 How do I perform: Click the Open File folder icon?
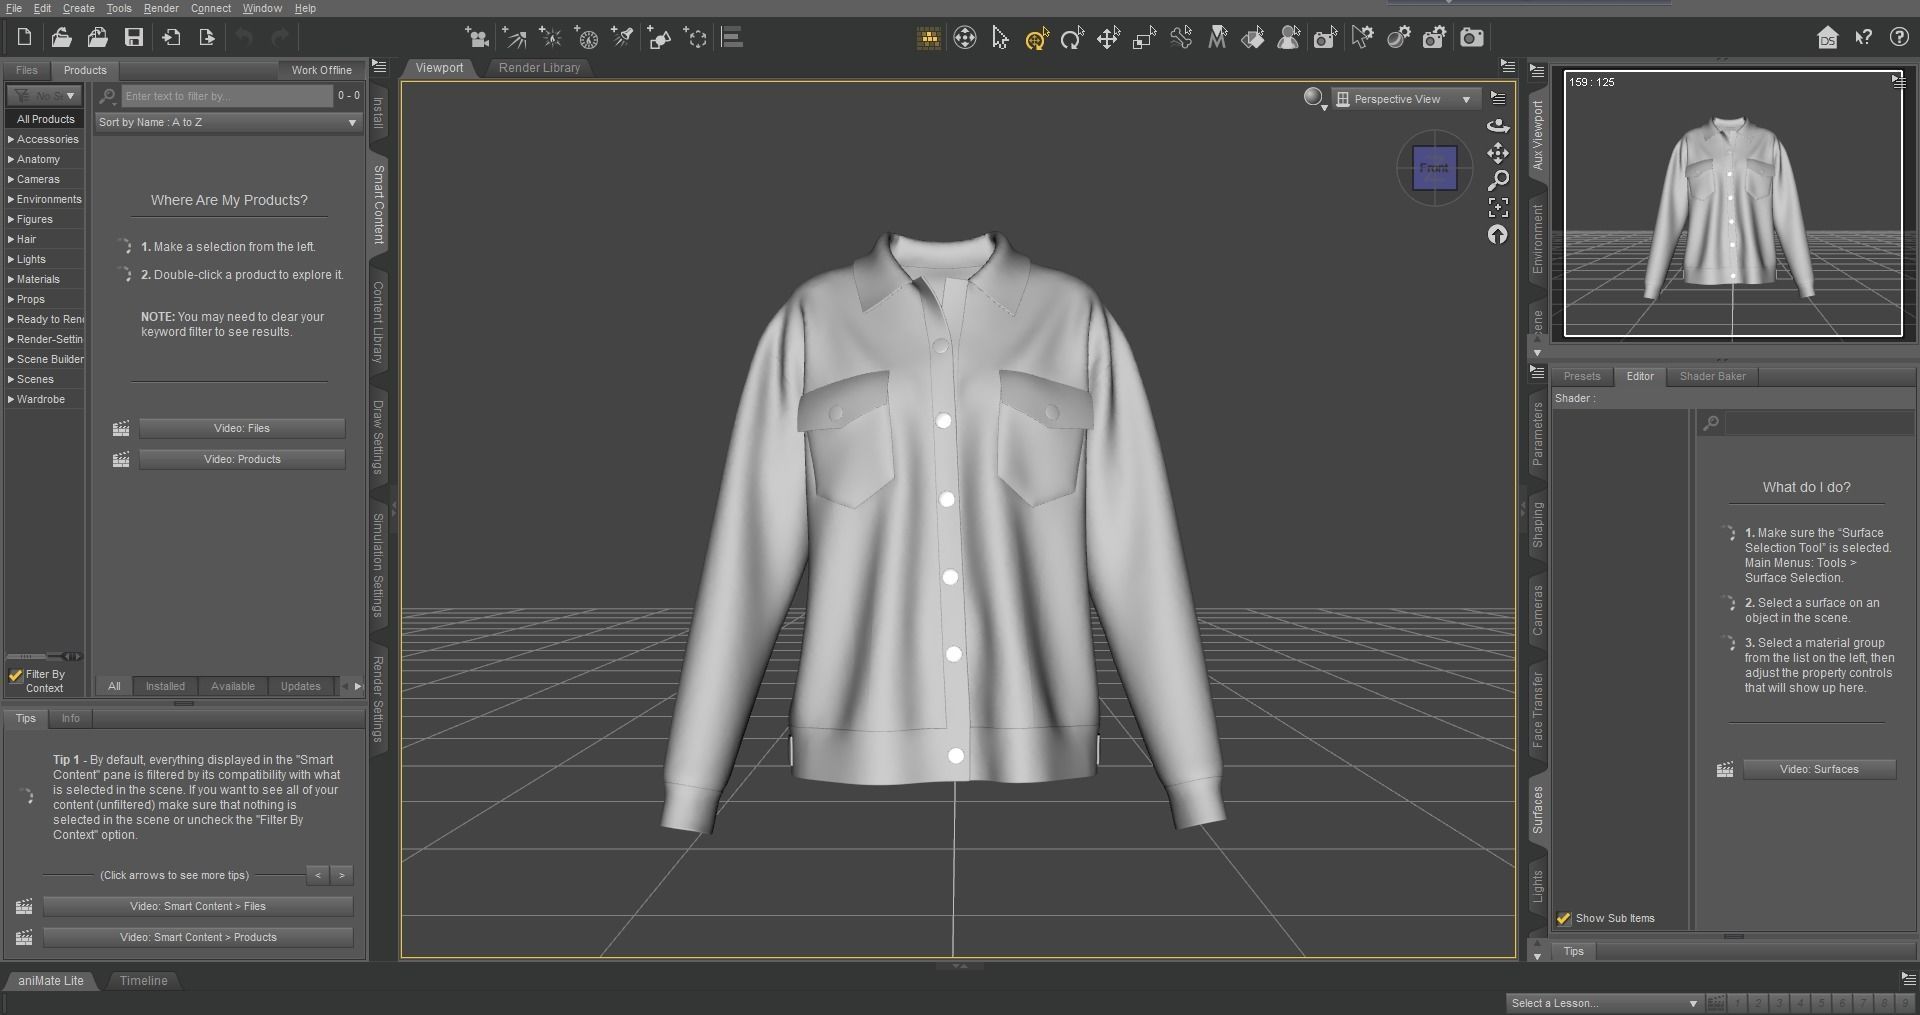(61, 38)
